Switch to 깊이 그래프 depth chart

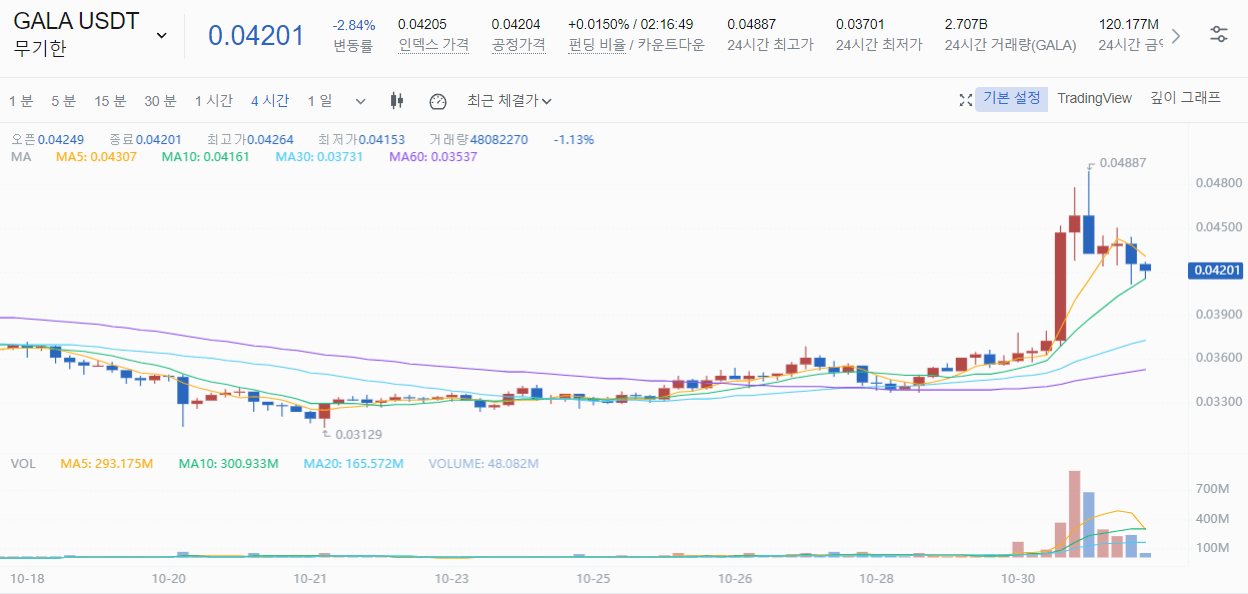point(1185,98)
